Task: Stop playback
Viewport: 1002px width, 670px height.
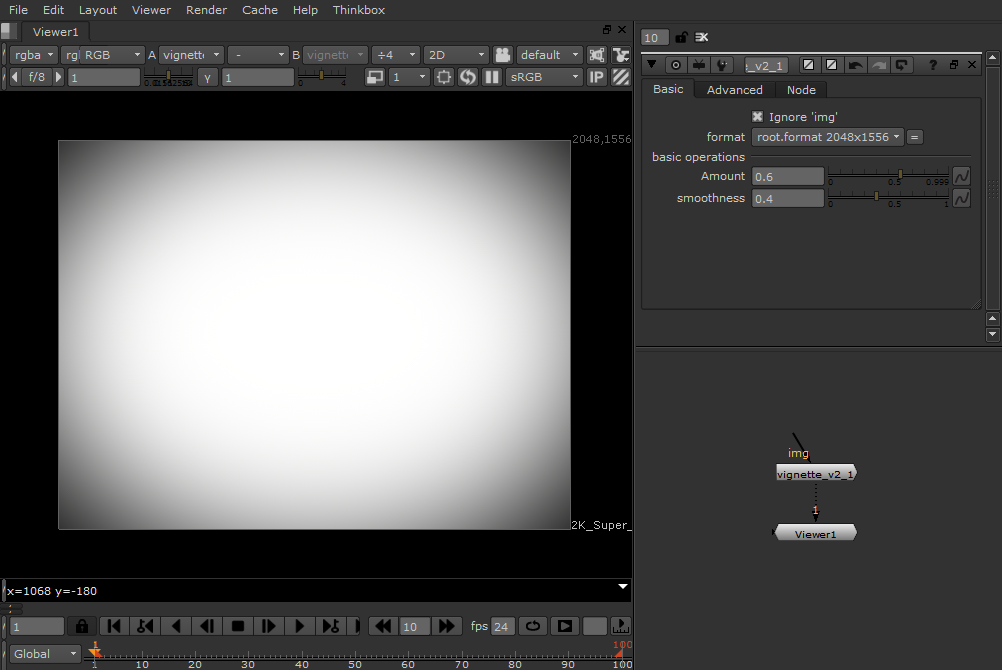Action: coord(238,626)
